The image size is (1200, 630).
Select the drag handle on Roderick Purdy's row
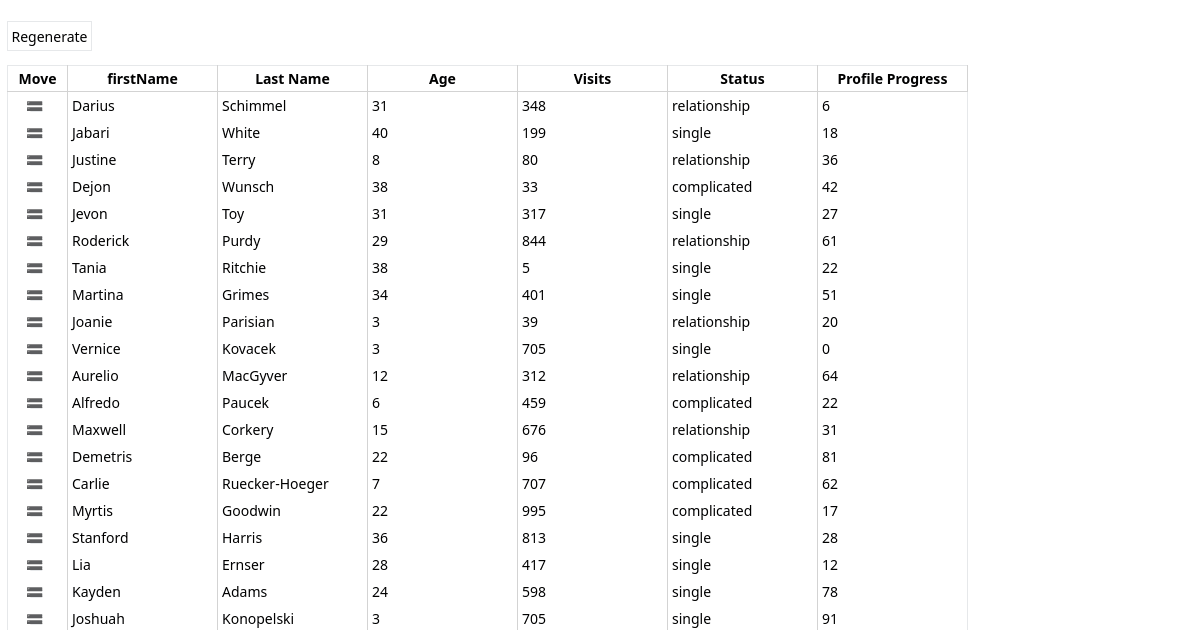[x=35, y=241]
